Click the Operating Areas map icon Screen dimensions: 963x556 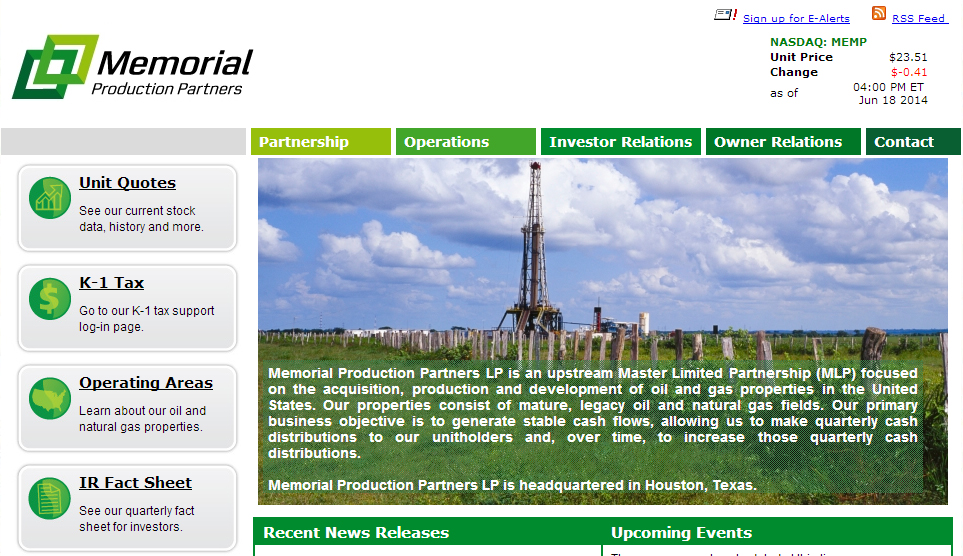click(48, 397)
